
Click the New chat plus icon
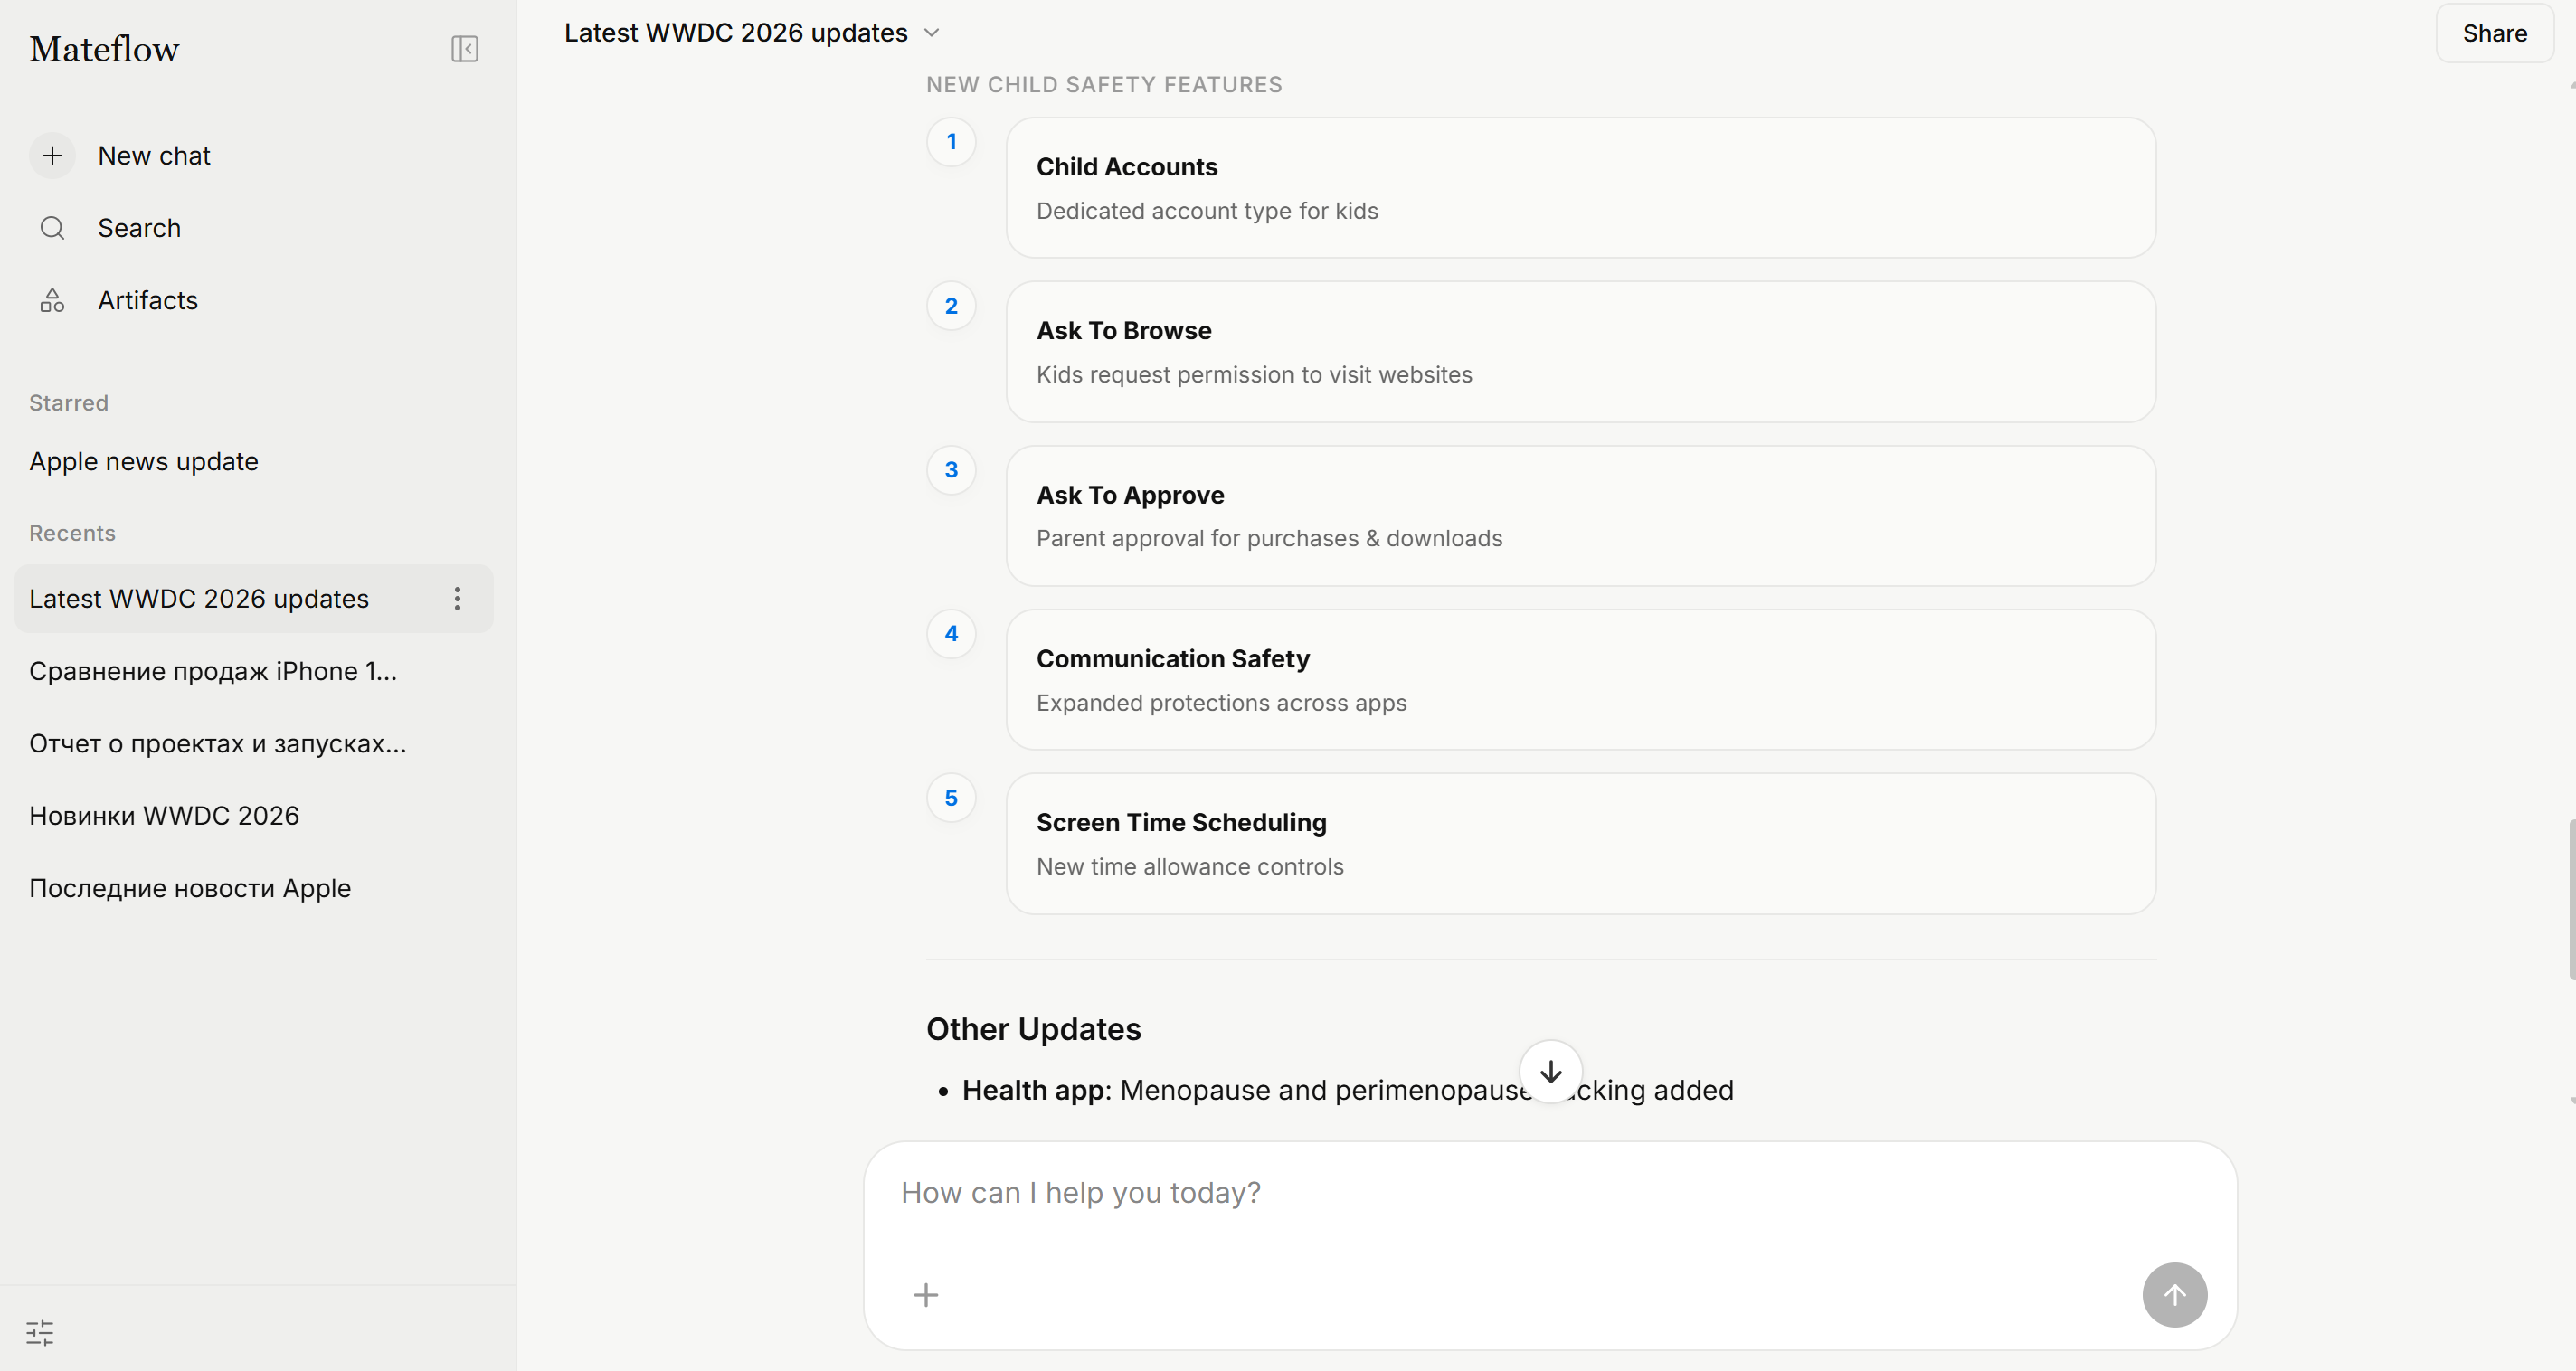point(52,156)
